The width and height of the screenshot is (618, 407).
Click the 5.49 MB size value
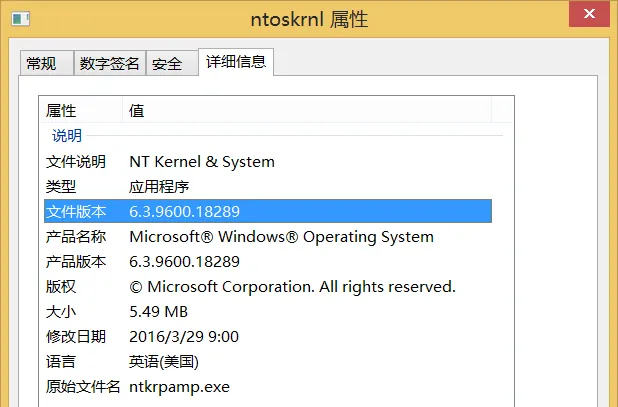point(158,312)
